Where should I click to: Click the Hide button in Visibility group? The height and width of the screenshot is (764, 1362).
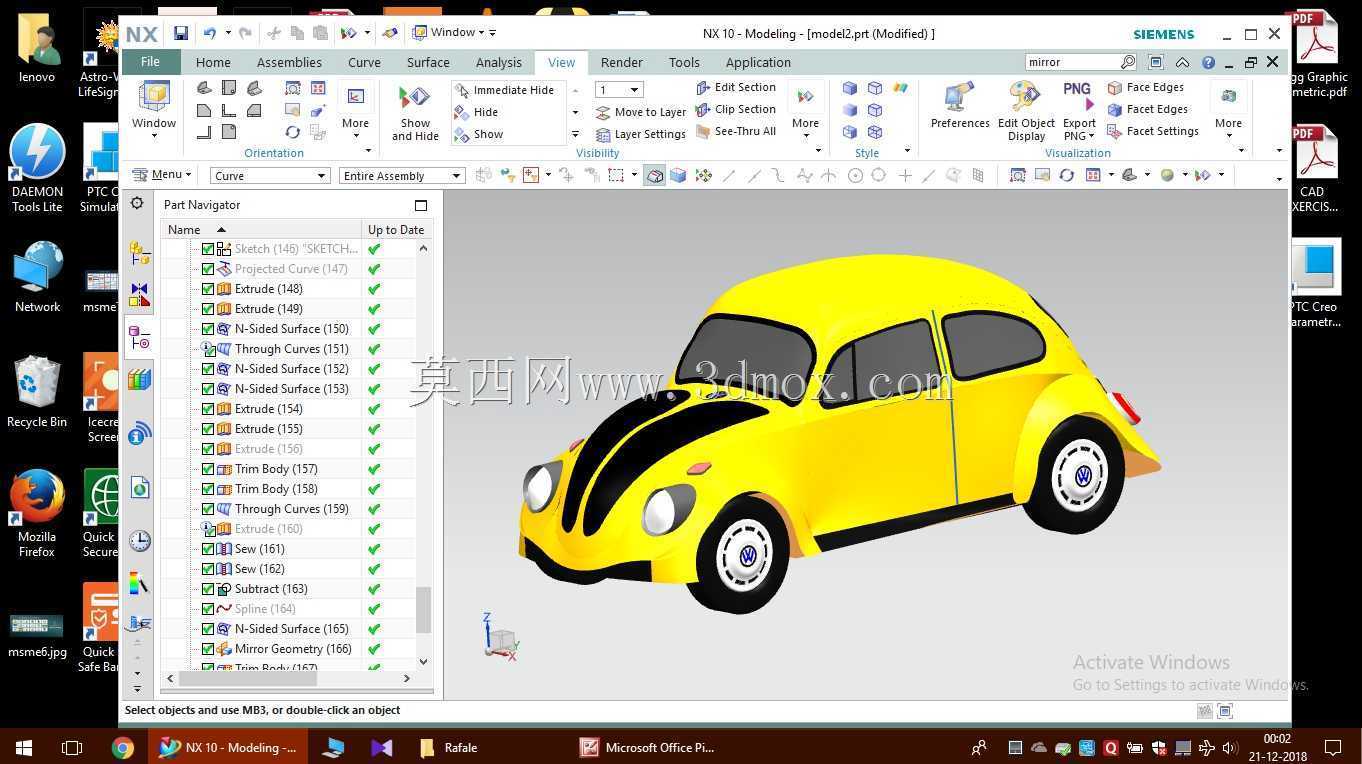[477, 112]
